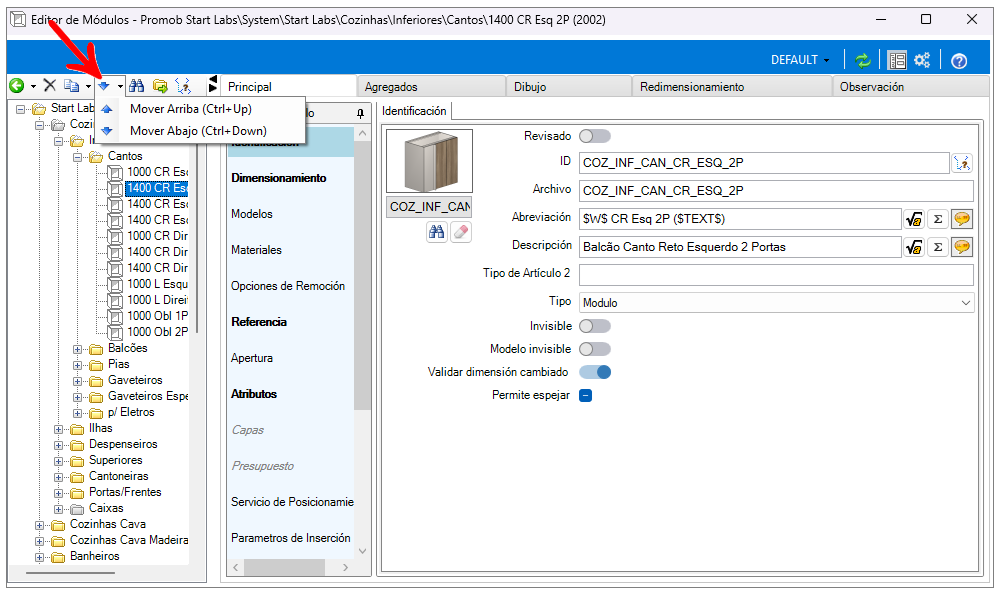Delete item using the X toolbar icon
The height and width of the screenshot is (589, 994).
click(49, 86)
